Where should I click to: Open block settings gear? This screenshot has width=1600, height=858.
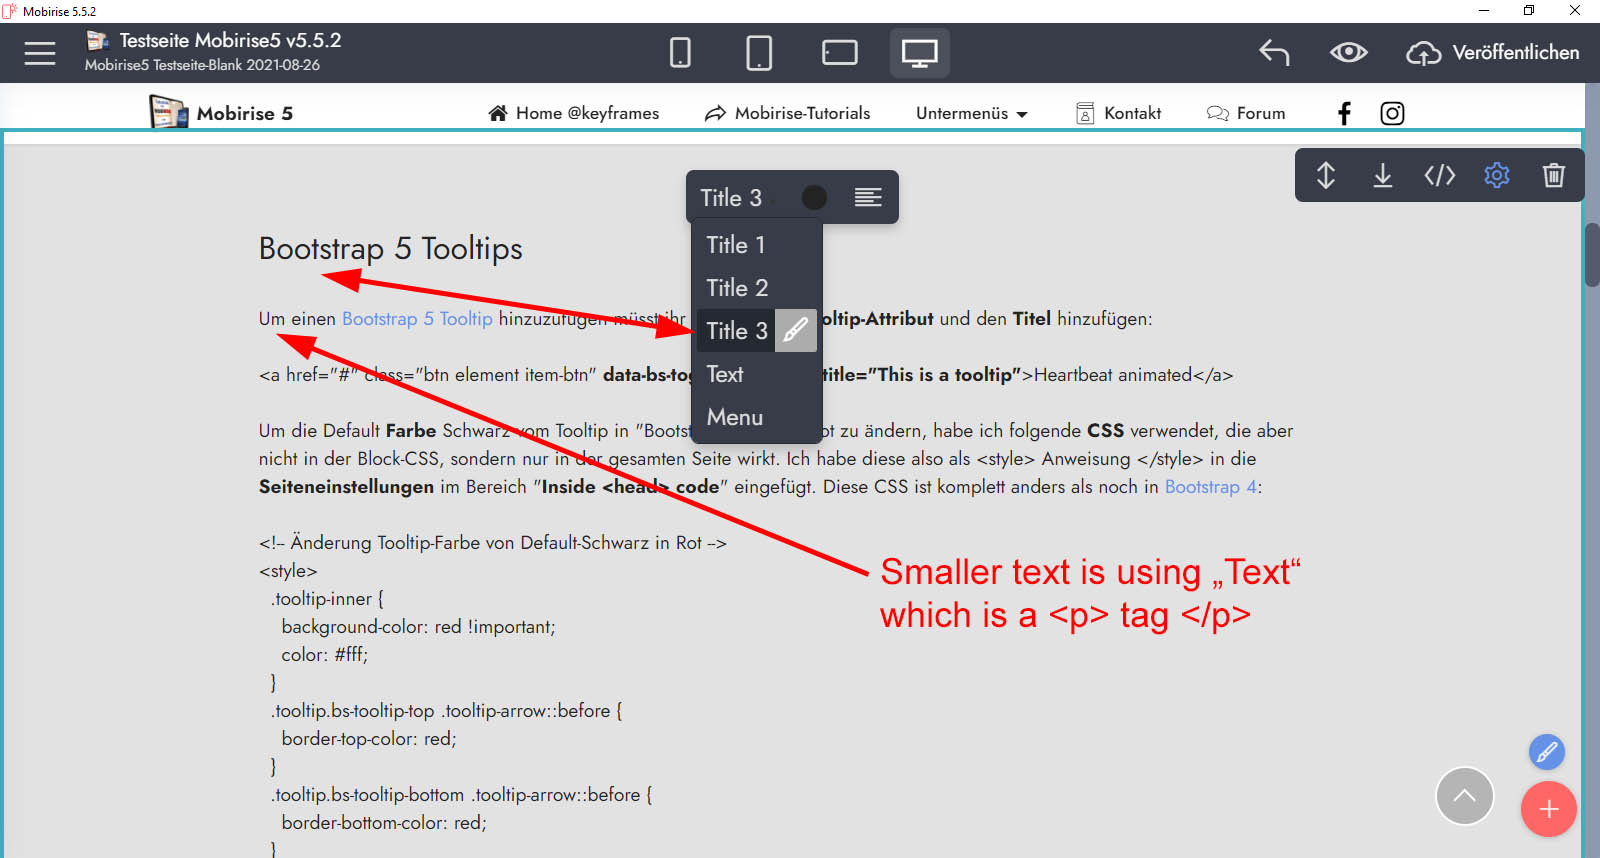tap(1497, 175)
